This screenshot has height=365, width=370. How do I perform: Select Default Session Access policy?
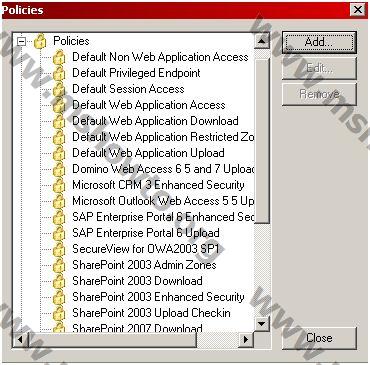point(128,89)
